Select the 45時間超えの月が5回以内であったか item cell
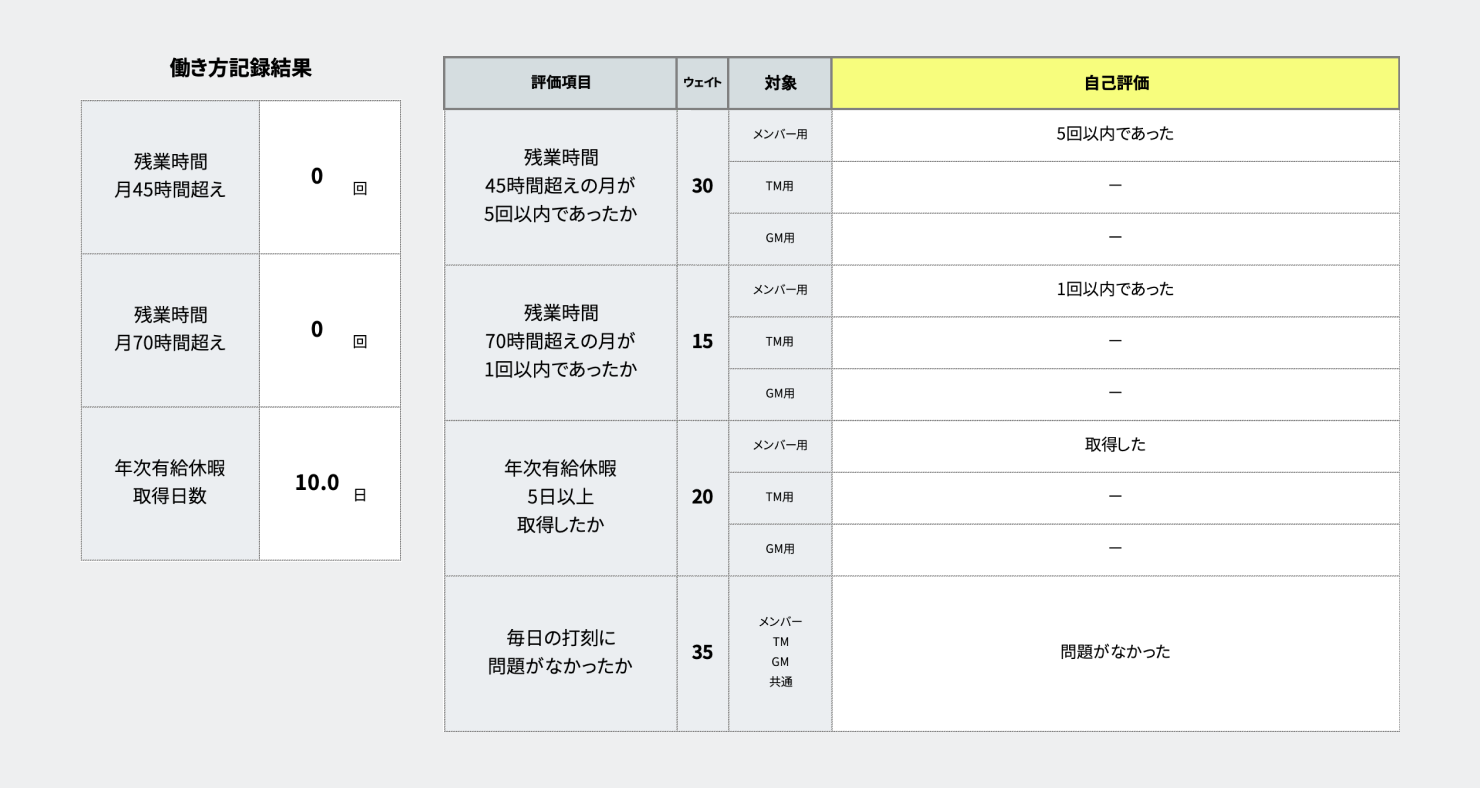Viewport: 1480px width, 788px height. (x=560, y=187)
